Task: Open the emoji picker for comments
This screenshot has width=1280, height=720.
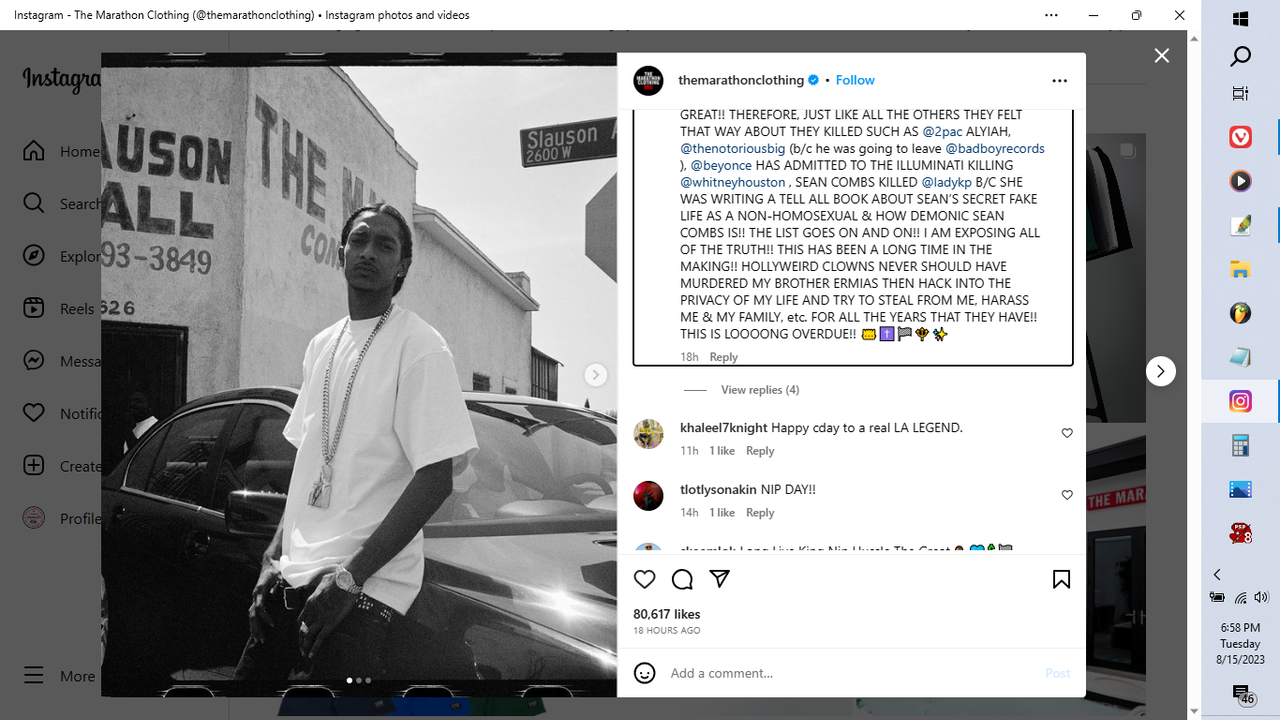Action: [645, 673]
